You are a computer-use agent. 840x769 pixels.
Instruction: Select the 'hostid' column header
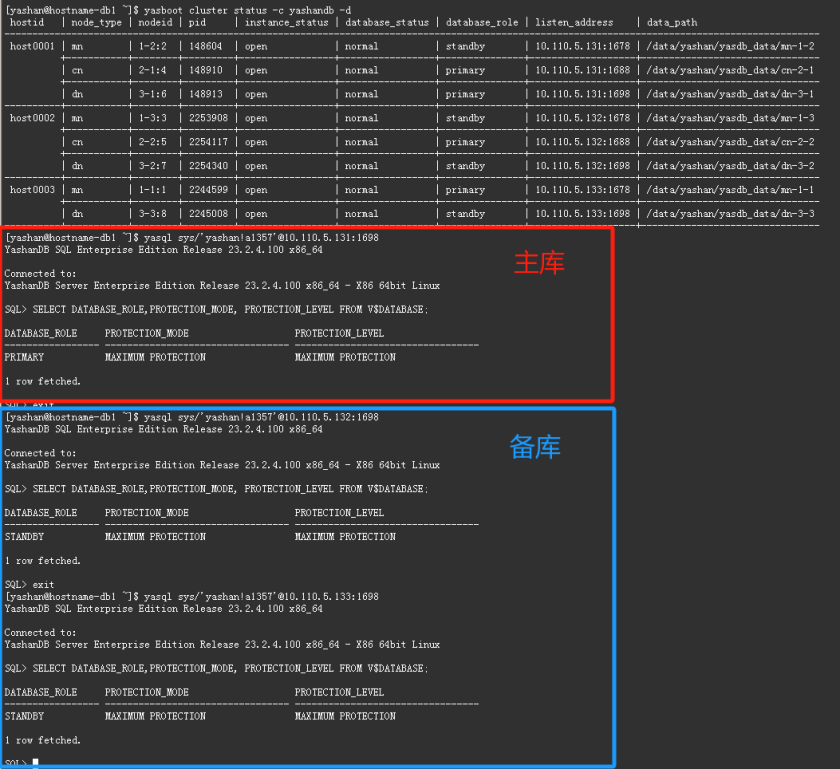click(x=27, y=23)
